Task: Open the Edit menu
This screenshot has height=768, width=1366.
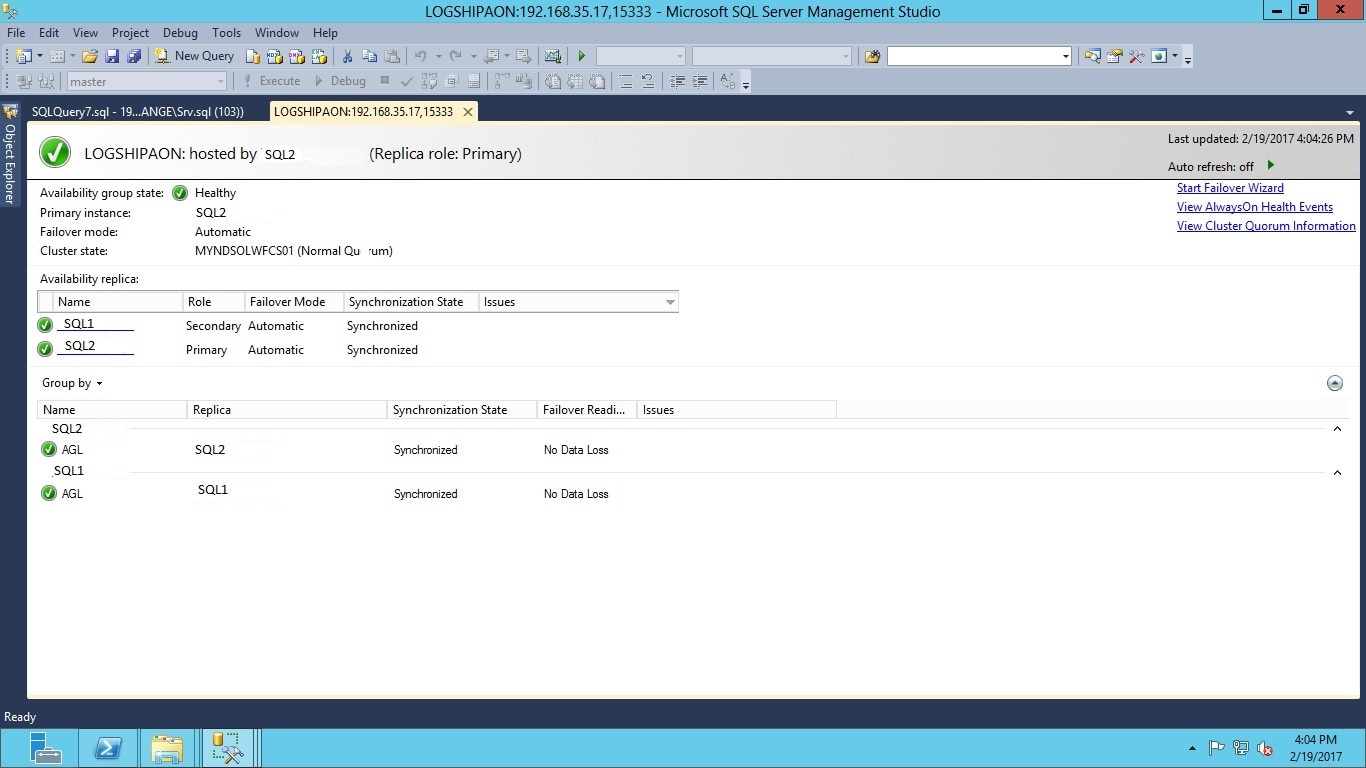Action: coord(49,33)
